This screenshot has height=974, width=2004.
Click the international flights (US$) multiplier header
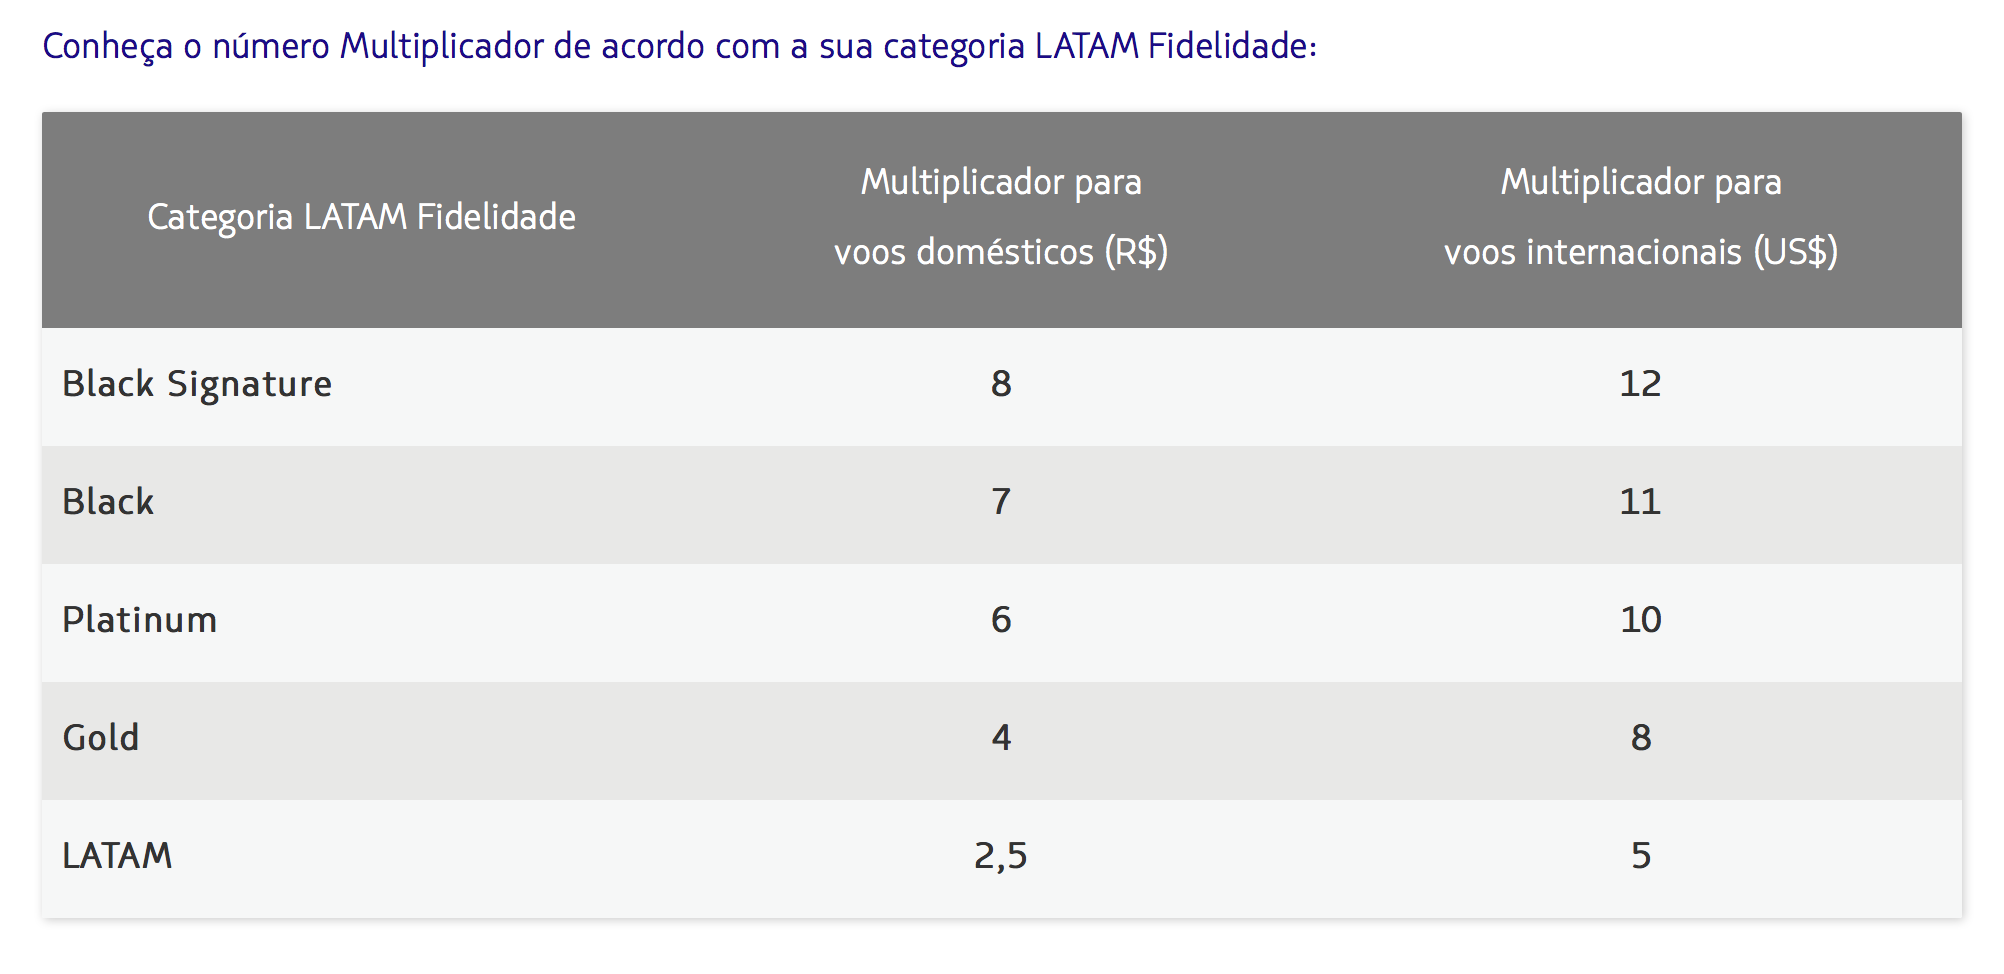[1640, 217]
